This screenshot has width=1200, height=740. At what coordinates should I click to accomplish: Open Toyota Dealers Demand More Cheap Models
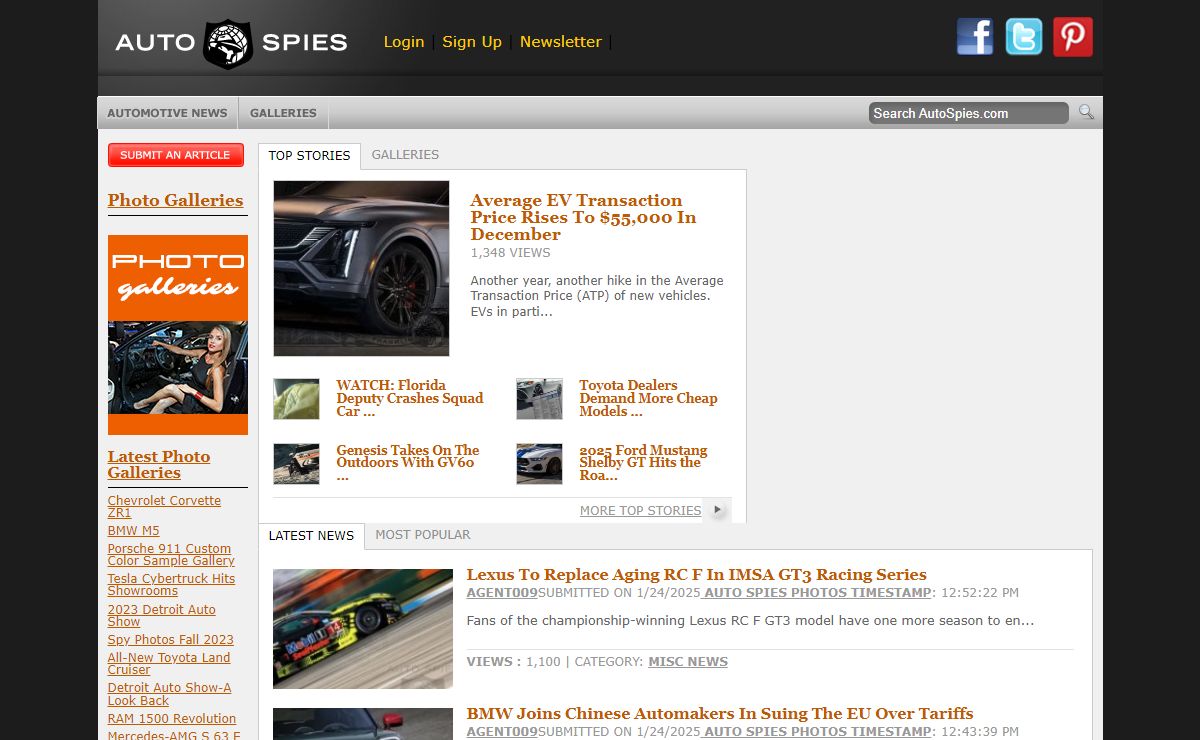pyautogui.click(x=648, y=398)
